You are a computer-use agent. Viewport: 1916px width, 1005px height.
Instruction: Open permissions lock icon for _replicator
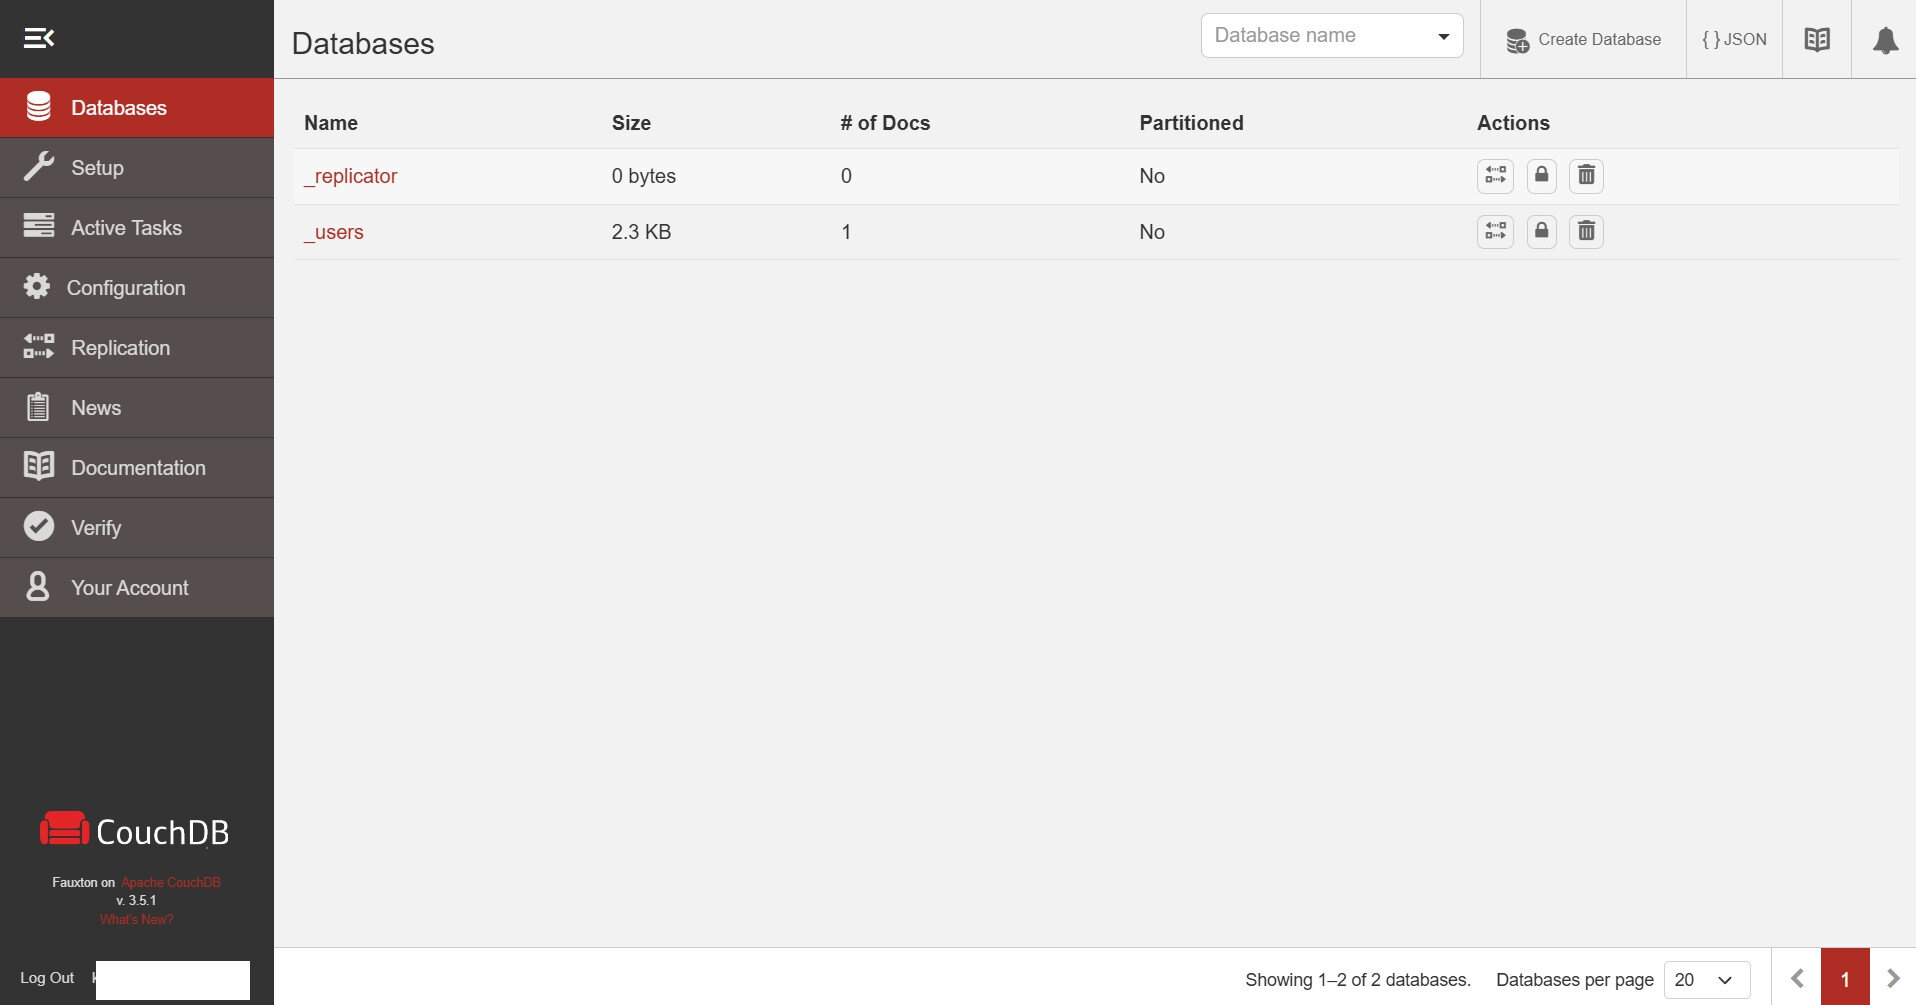click(1541, 176)
